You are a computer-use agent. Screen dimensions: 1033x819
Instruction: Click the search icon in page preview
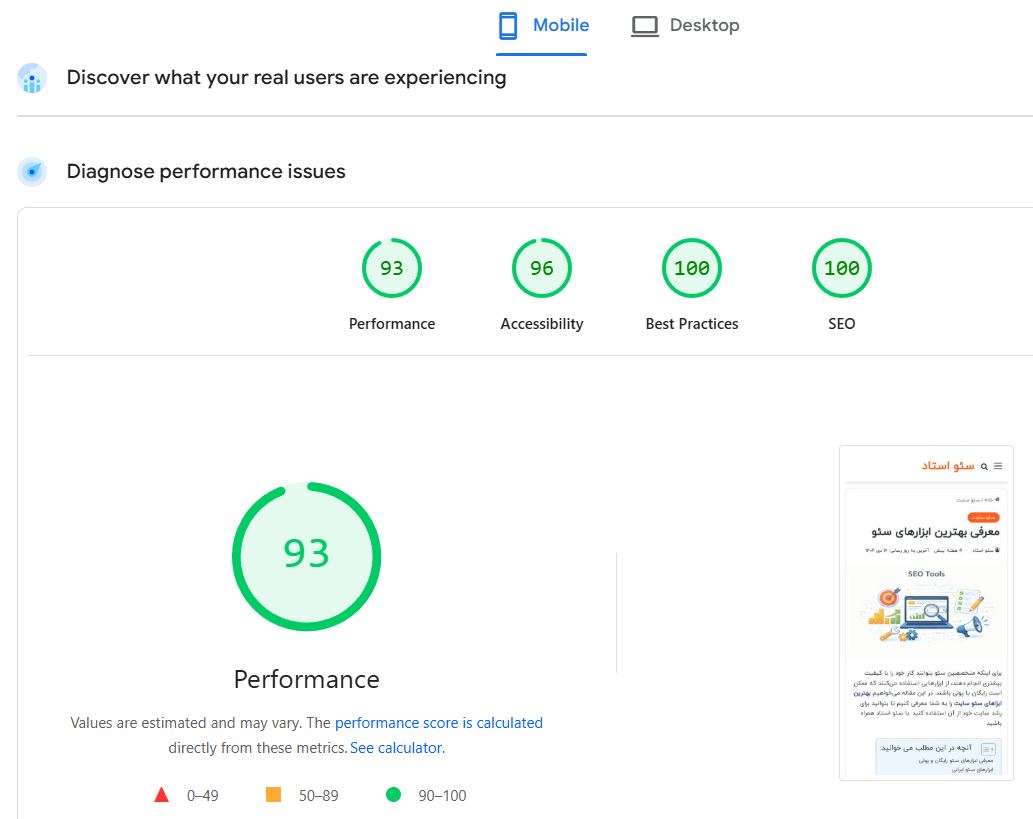(x=984, y=466)
